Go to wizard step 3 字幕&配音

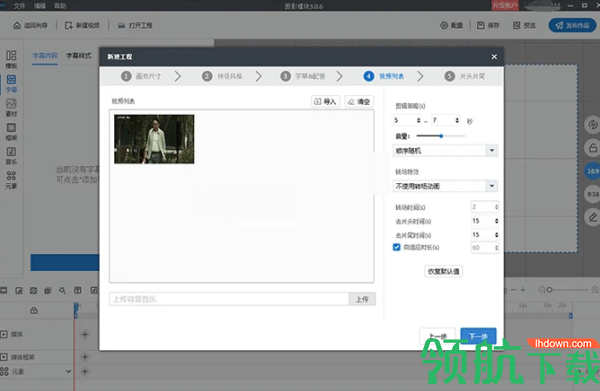pyautogui.click(x=302, y=76)
